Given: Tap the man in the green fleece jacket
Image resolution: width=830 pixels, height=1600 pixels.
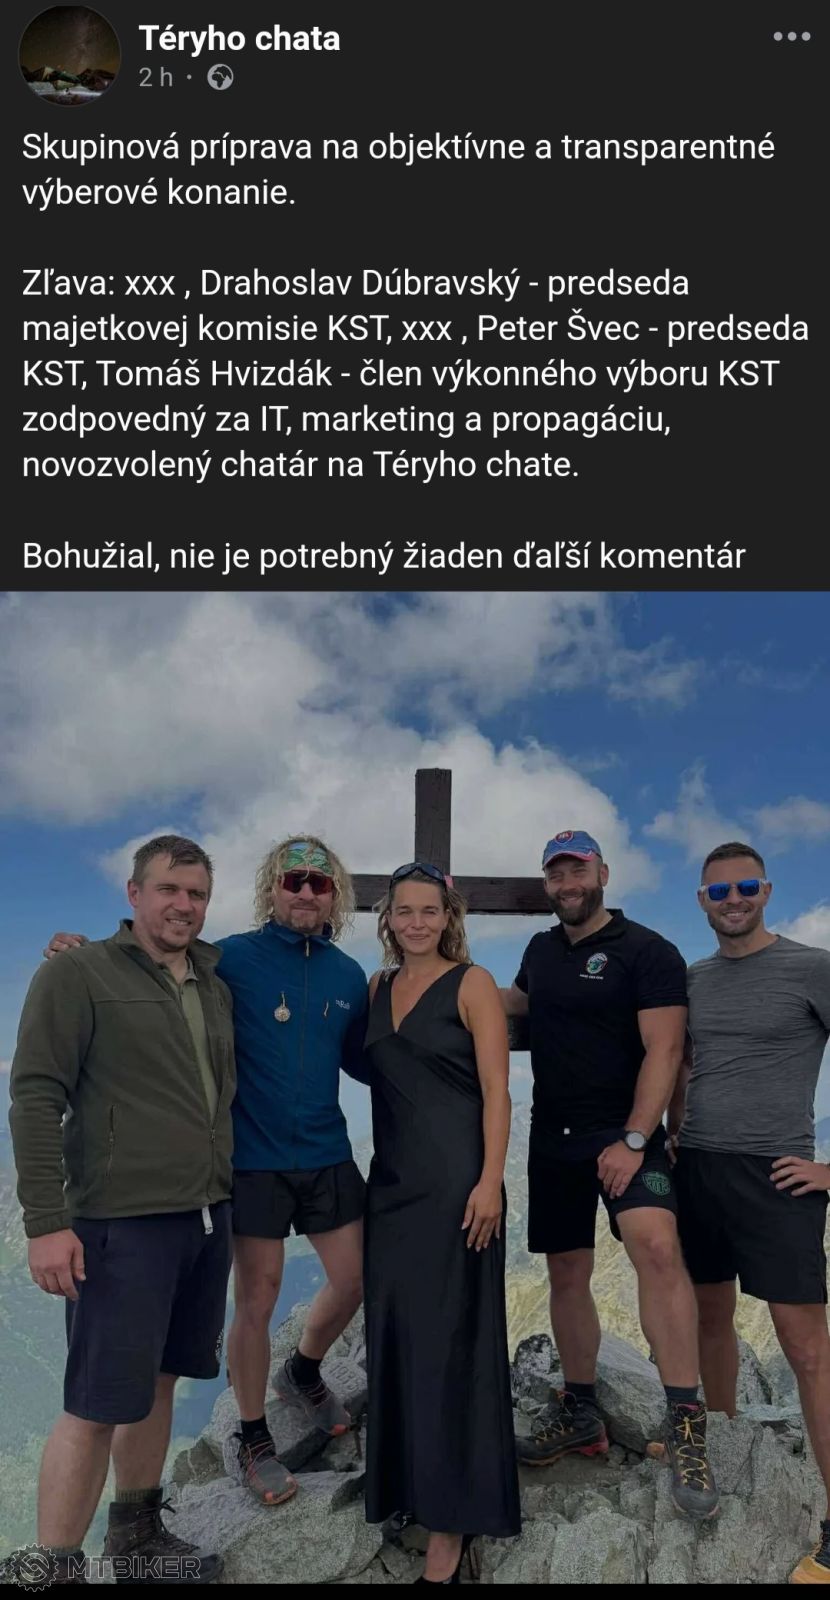Looking at the screenshot, I should coord(125,1190).
